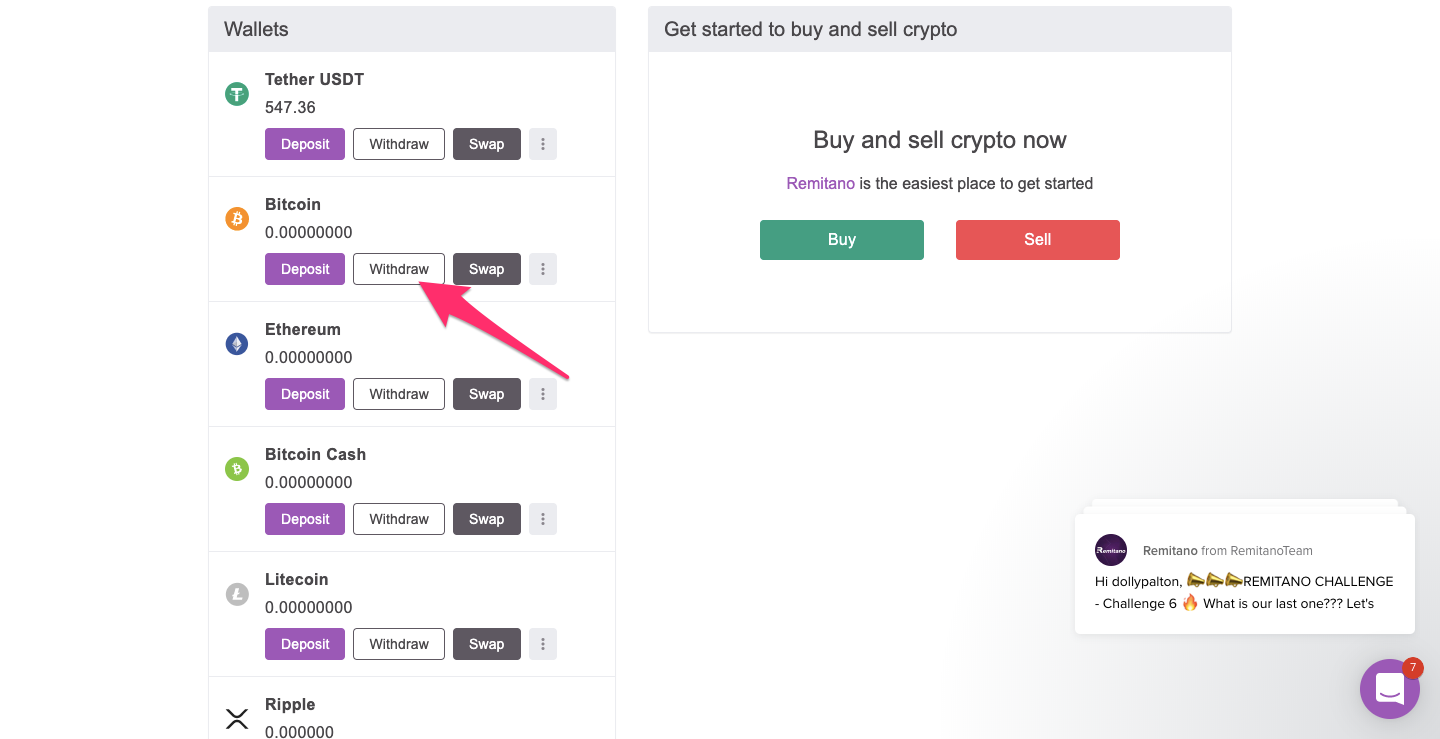Open the purple chat launcher bubble
Viewport: 1440px width, 739px height.
(1389, 688)
